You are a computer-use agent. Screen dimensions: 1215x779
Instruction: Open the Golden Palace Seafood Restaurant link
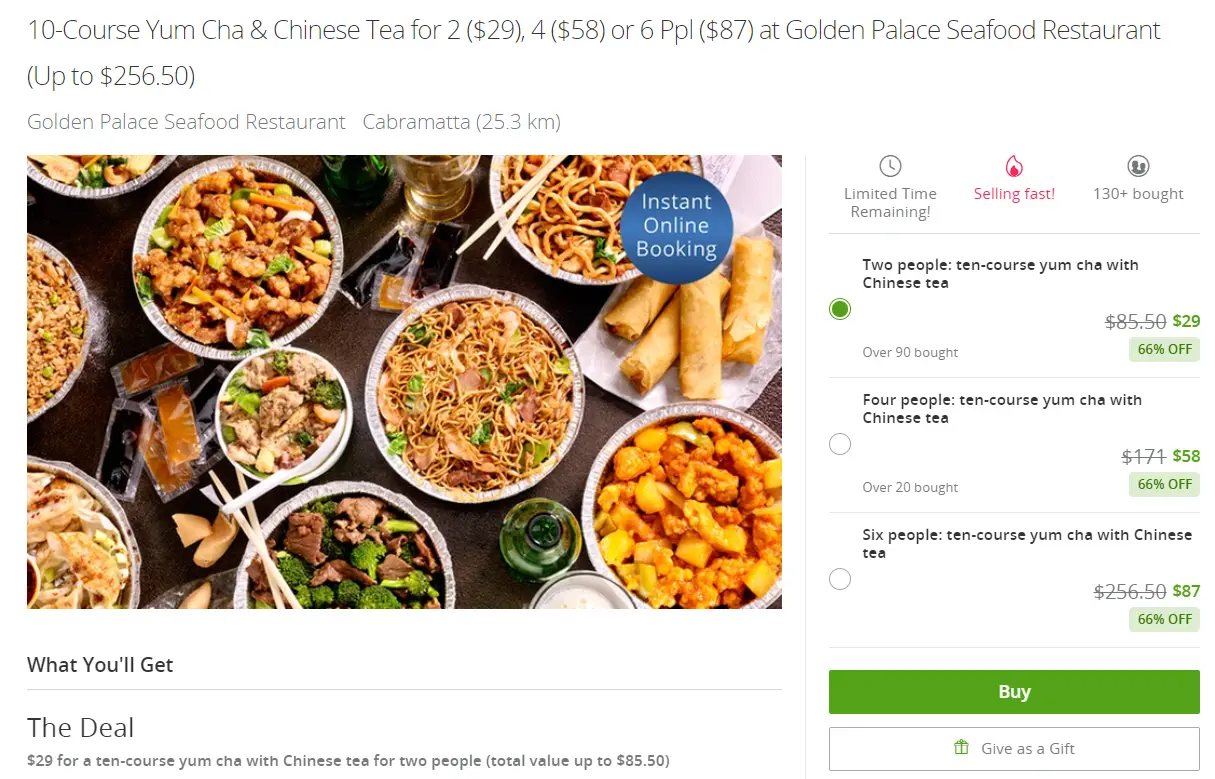pos(186,122)
